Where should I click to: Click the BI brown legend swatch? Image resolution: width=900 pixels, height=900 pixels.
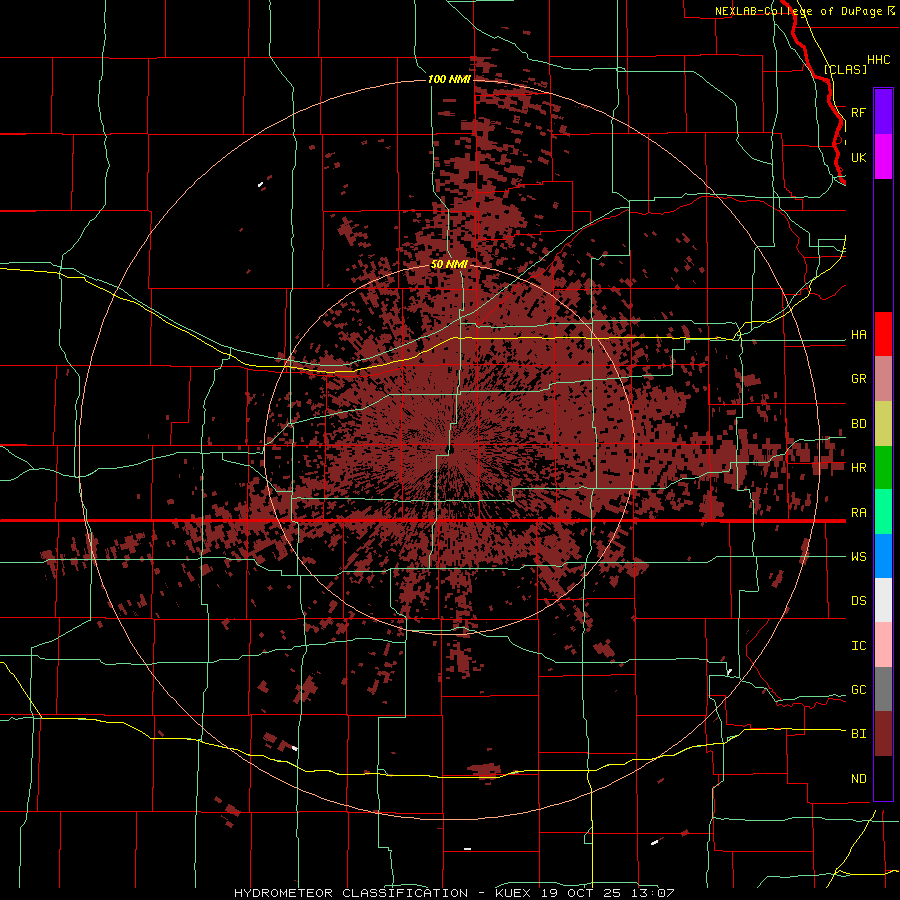pos(883,734)
